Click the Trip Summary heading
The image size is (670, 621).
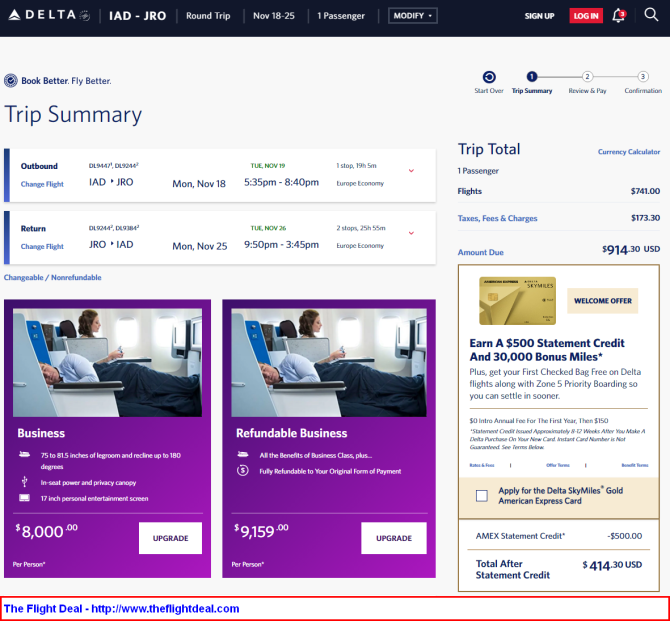tap(73, 115)
